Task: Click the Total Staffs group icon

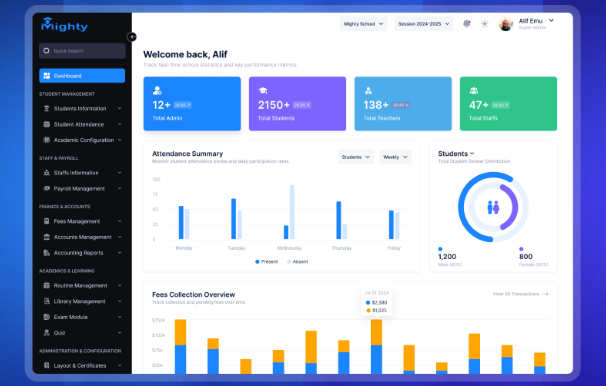Action: 474,90
